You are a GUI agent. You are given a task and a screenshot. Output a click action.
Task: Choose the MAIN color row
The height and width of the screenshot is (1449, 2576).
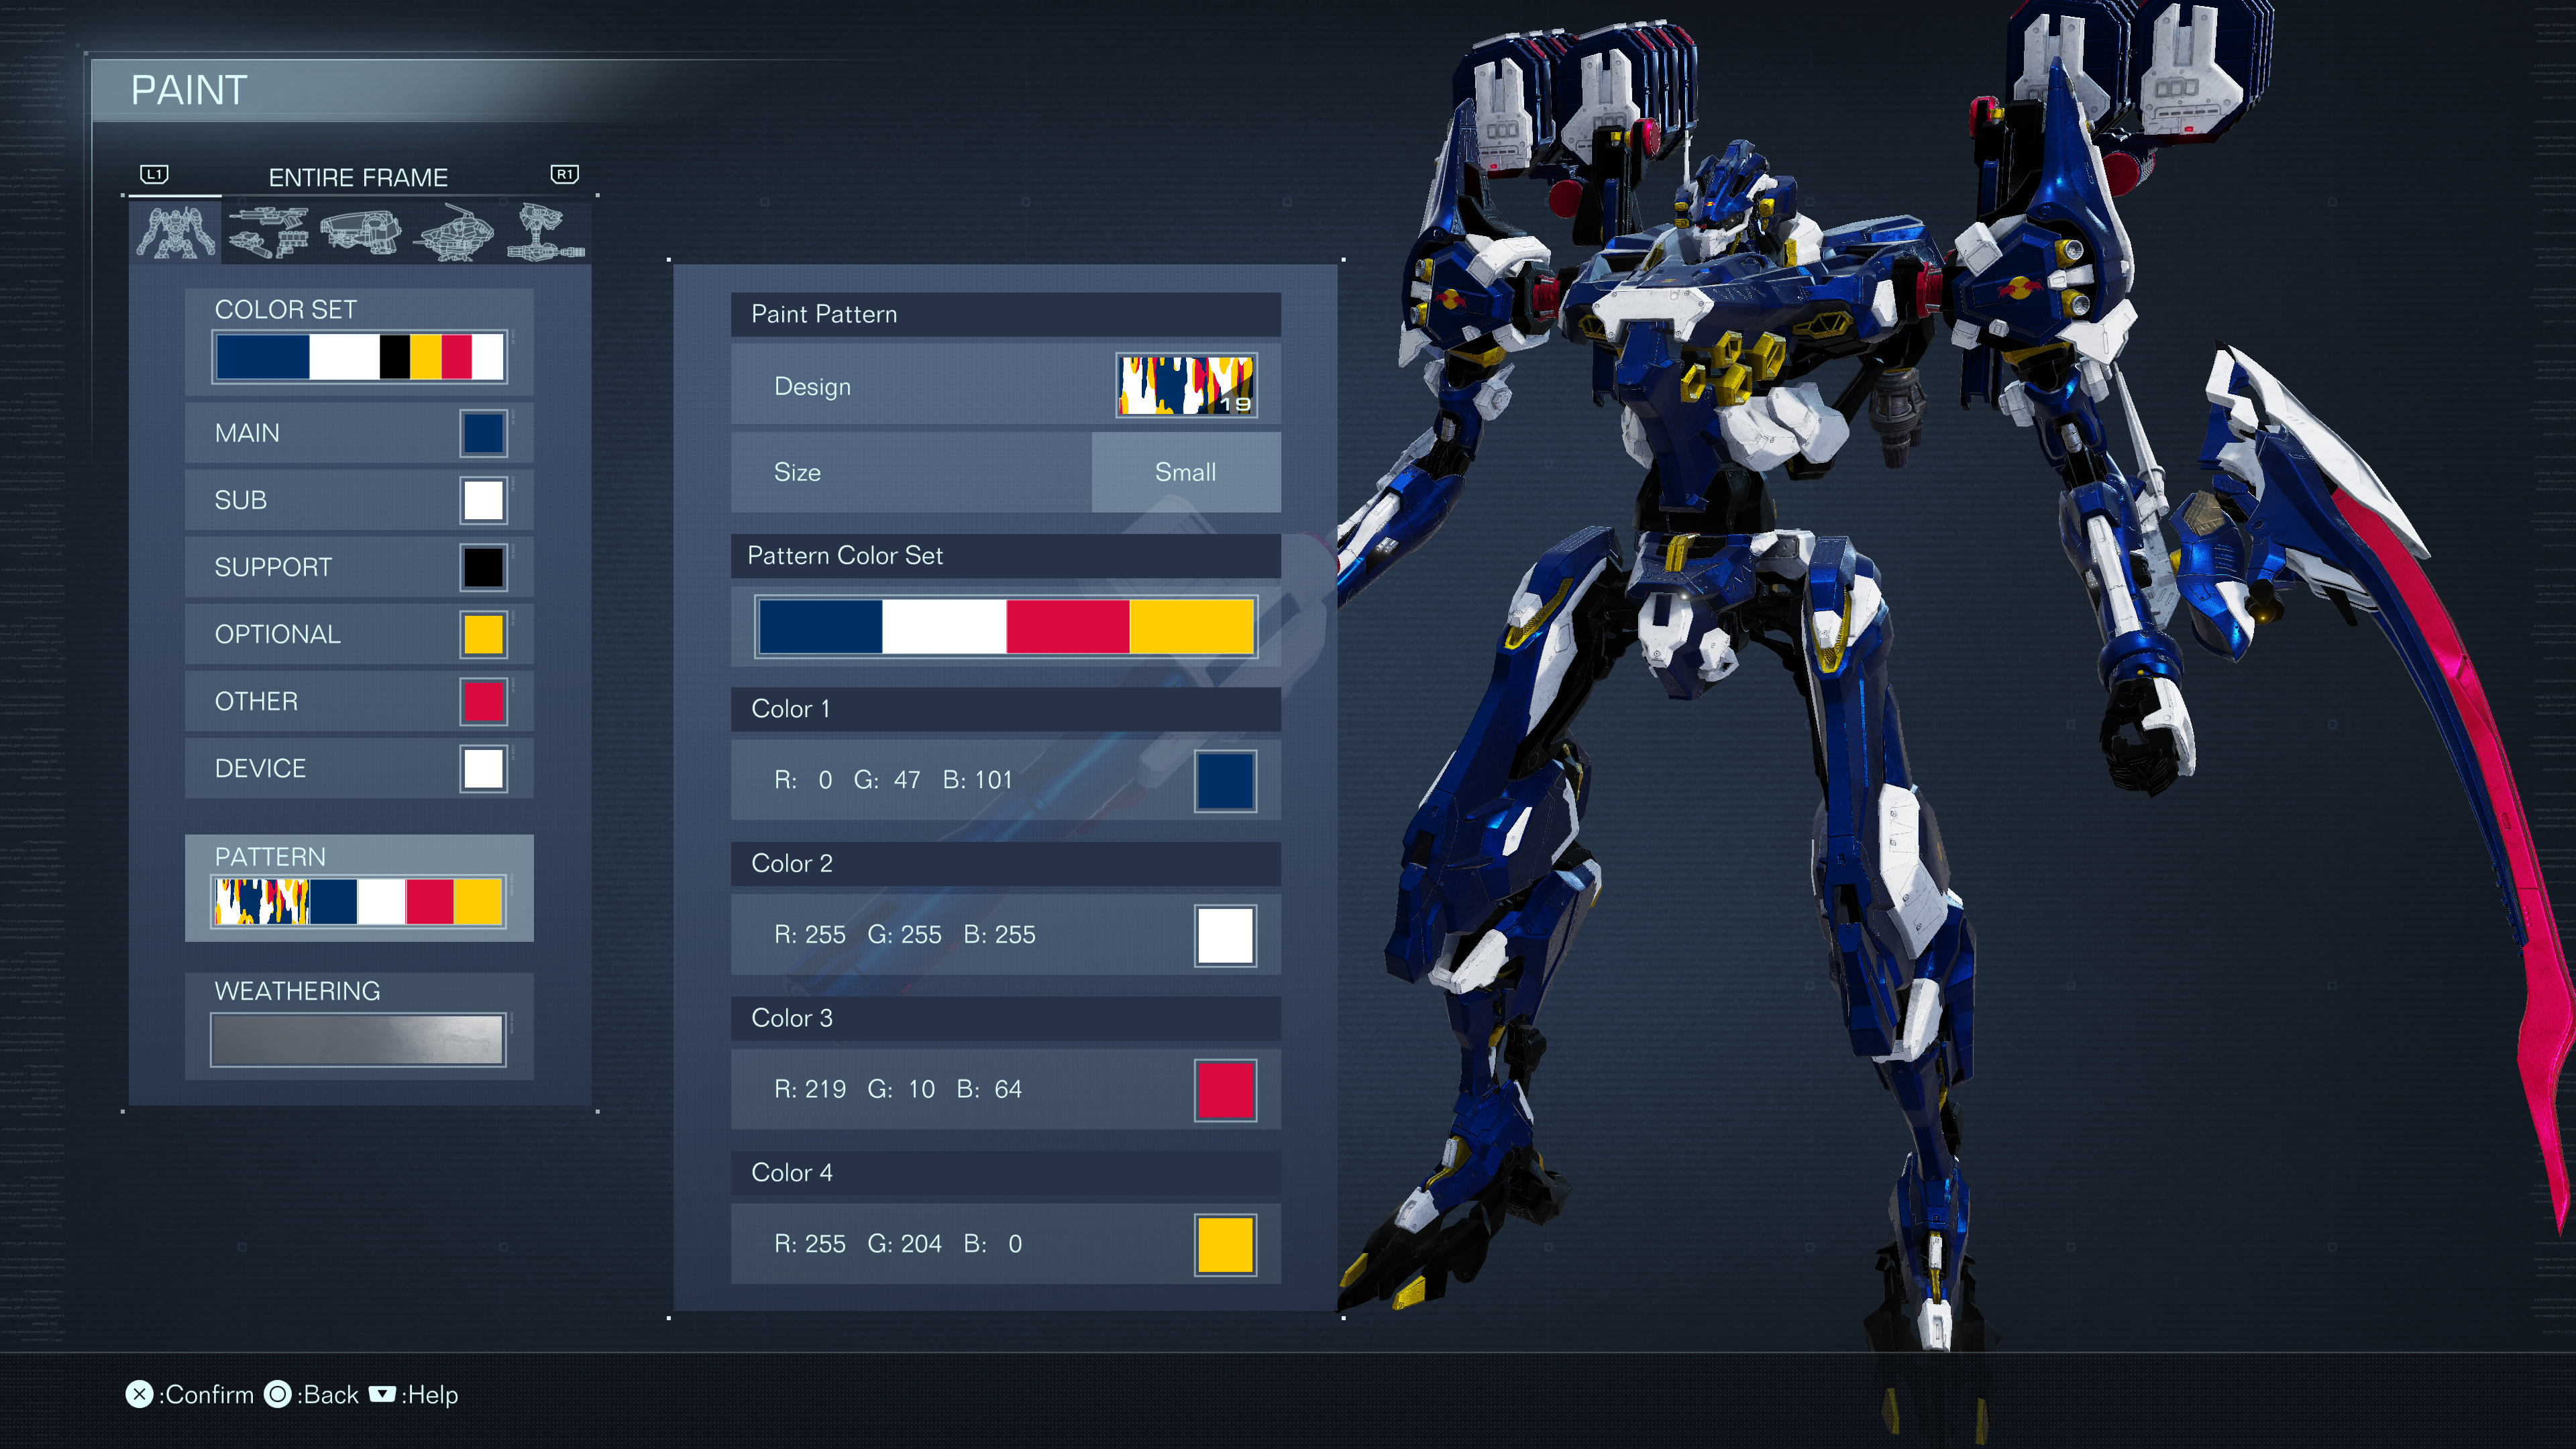point(359,433)
